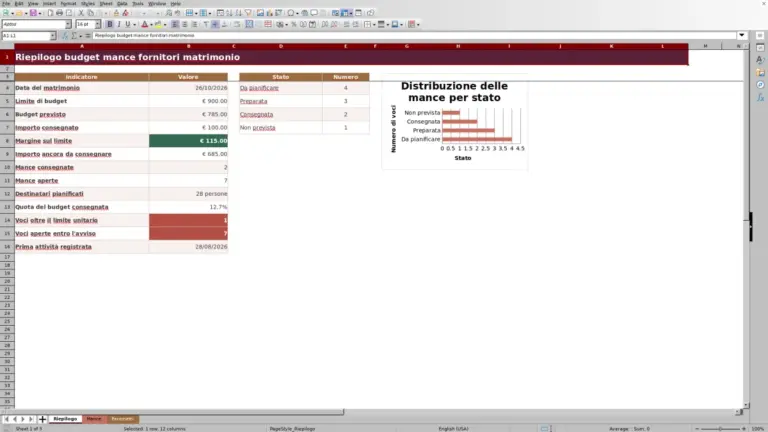Screen dimensions: 768x432
Task: Toggle Align left
Action: (175, 24)
